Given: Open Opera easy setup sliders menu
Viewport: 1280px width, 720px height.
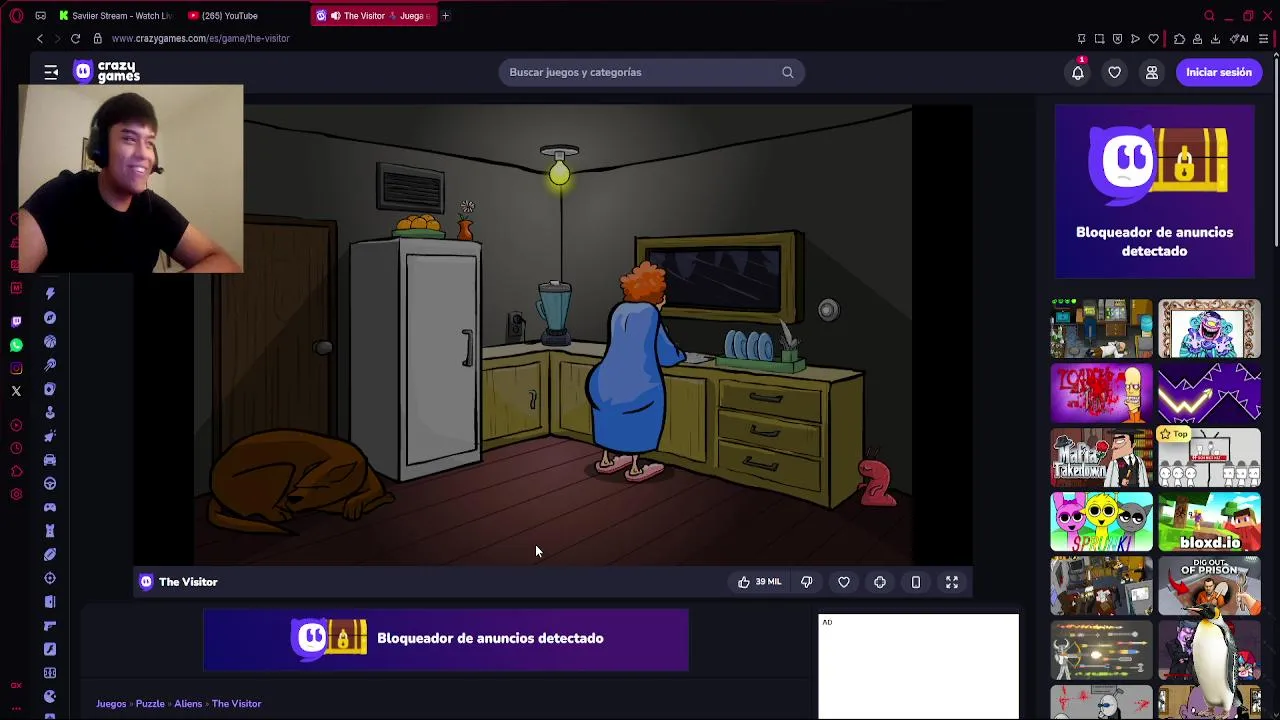Looking at the screenshot, I should (x=1264, y=39).
